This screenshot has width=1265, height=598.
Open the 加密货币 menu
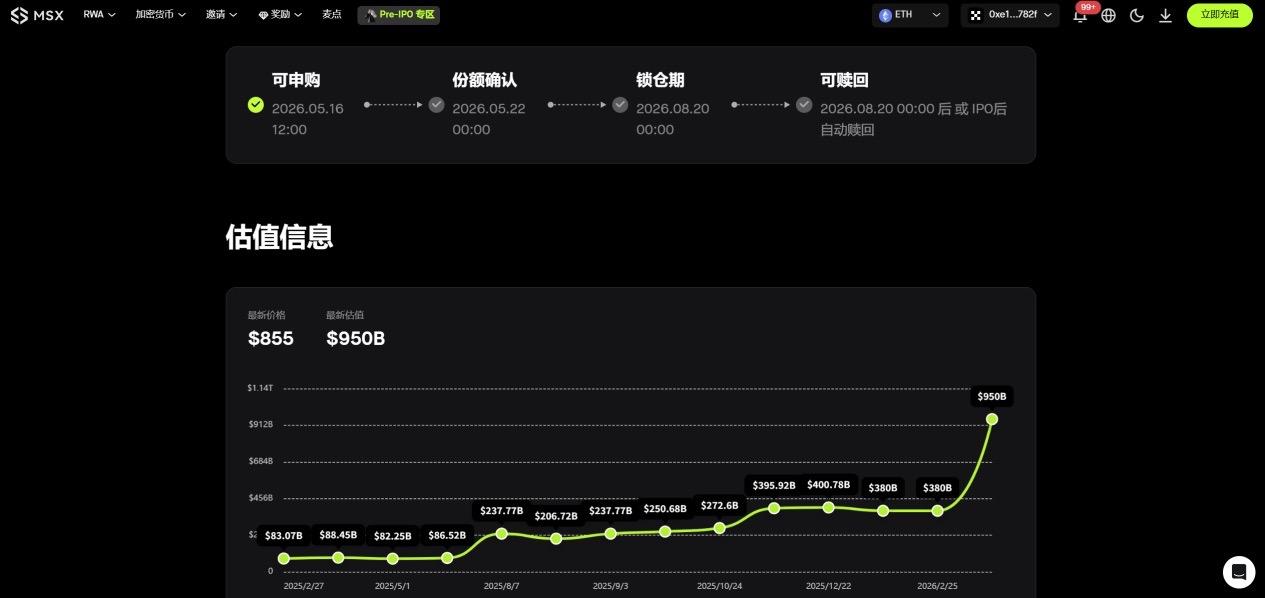tap(160, 15)
